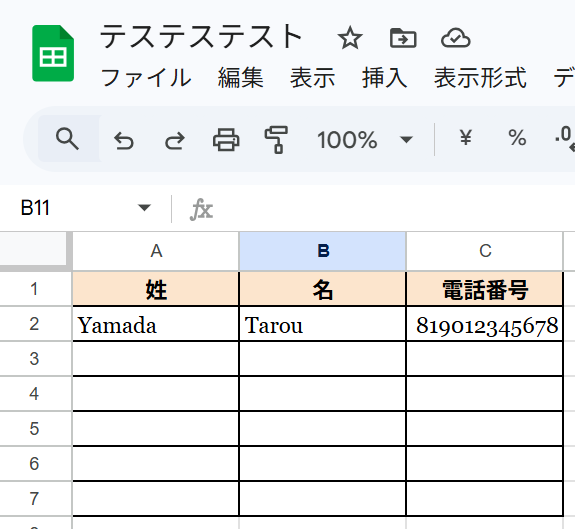Select row 5 header
The image size is (575, 529).
36,429
